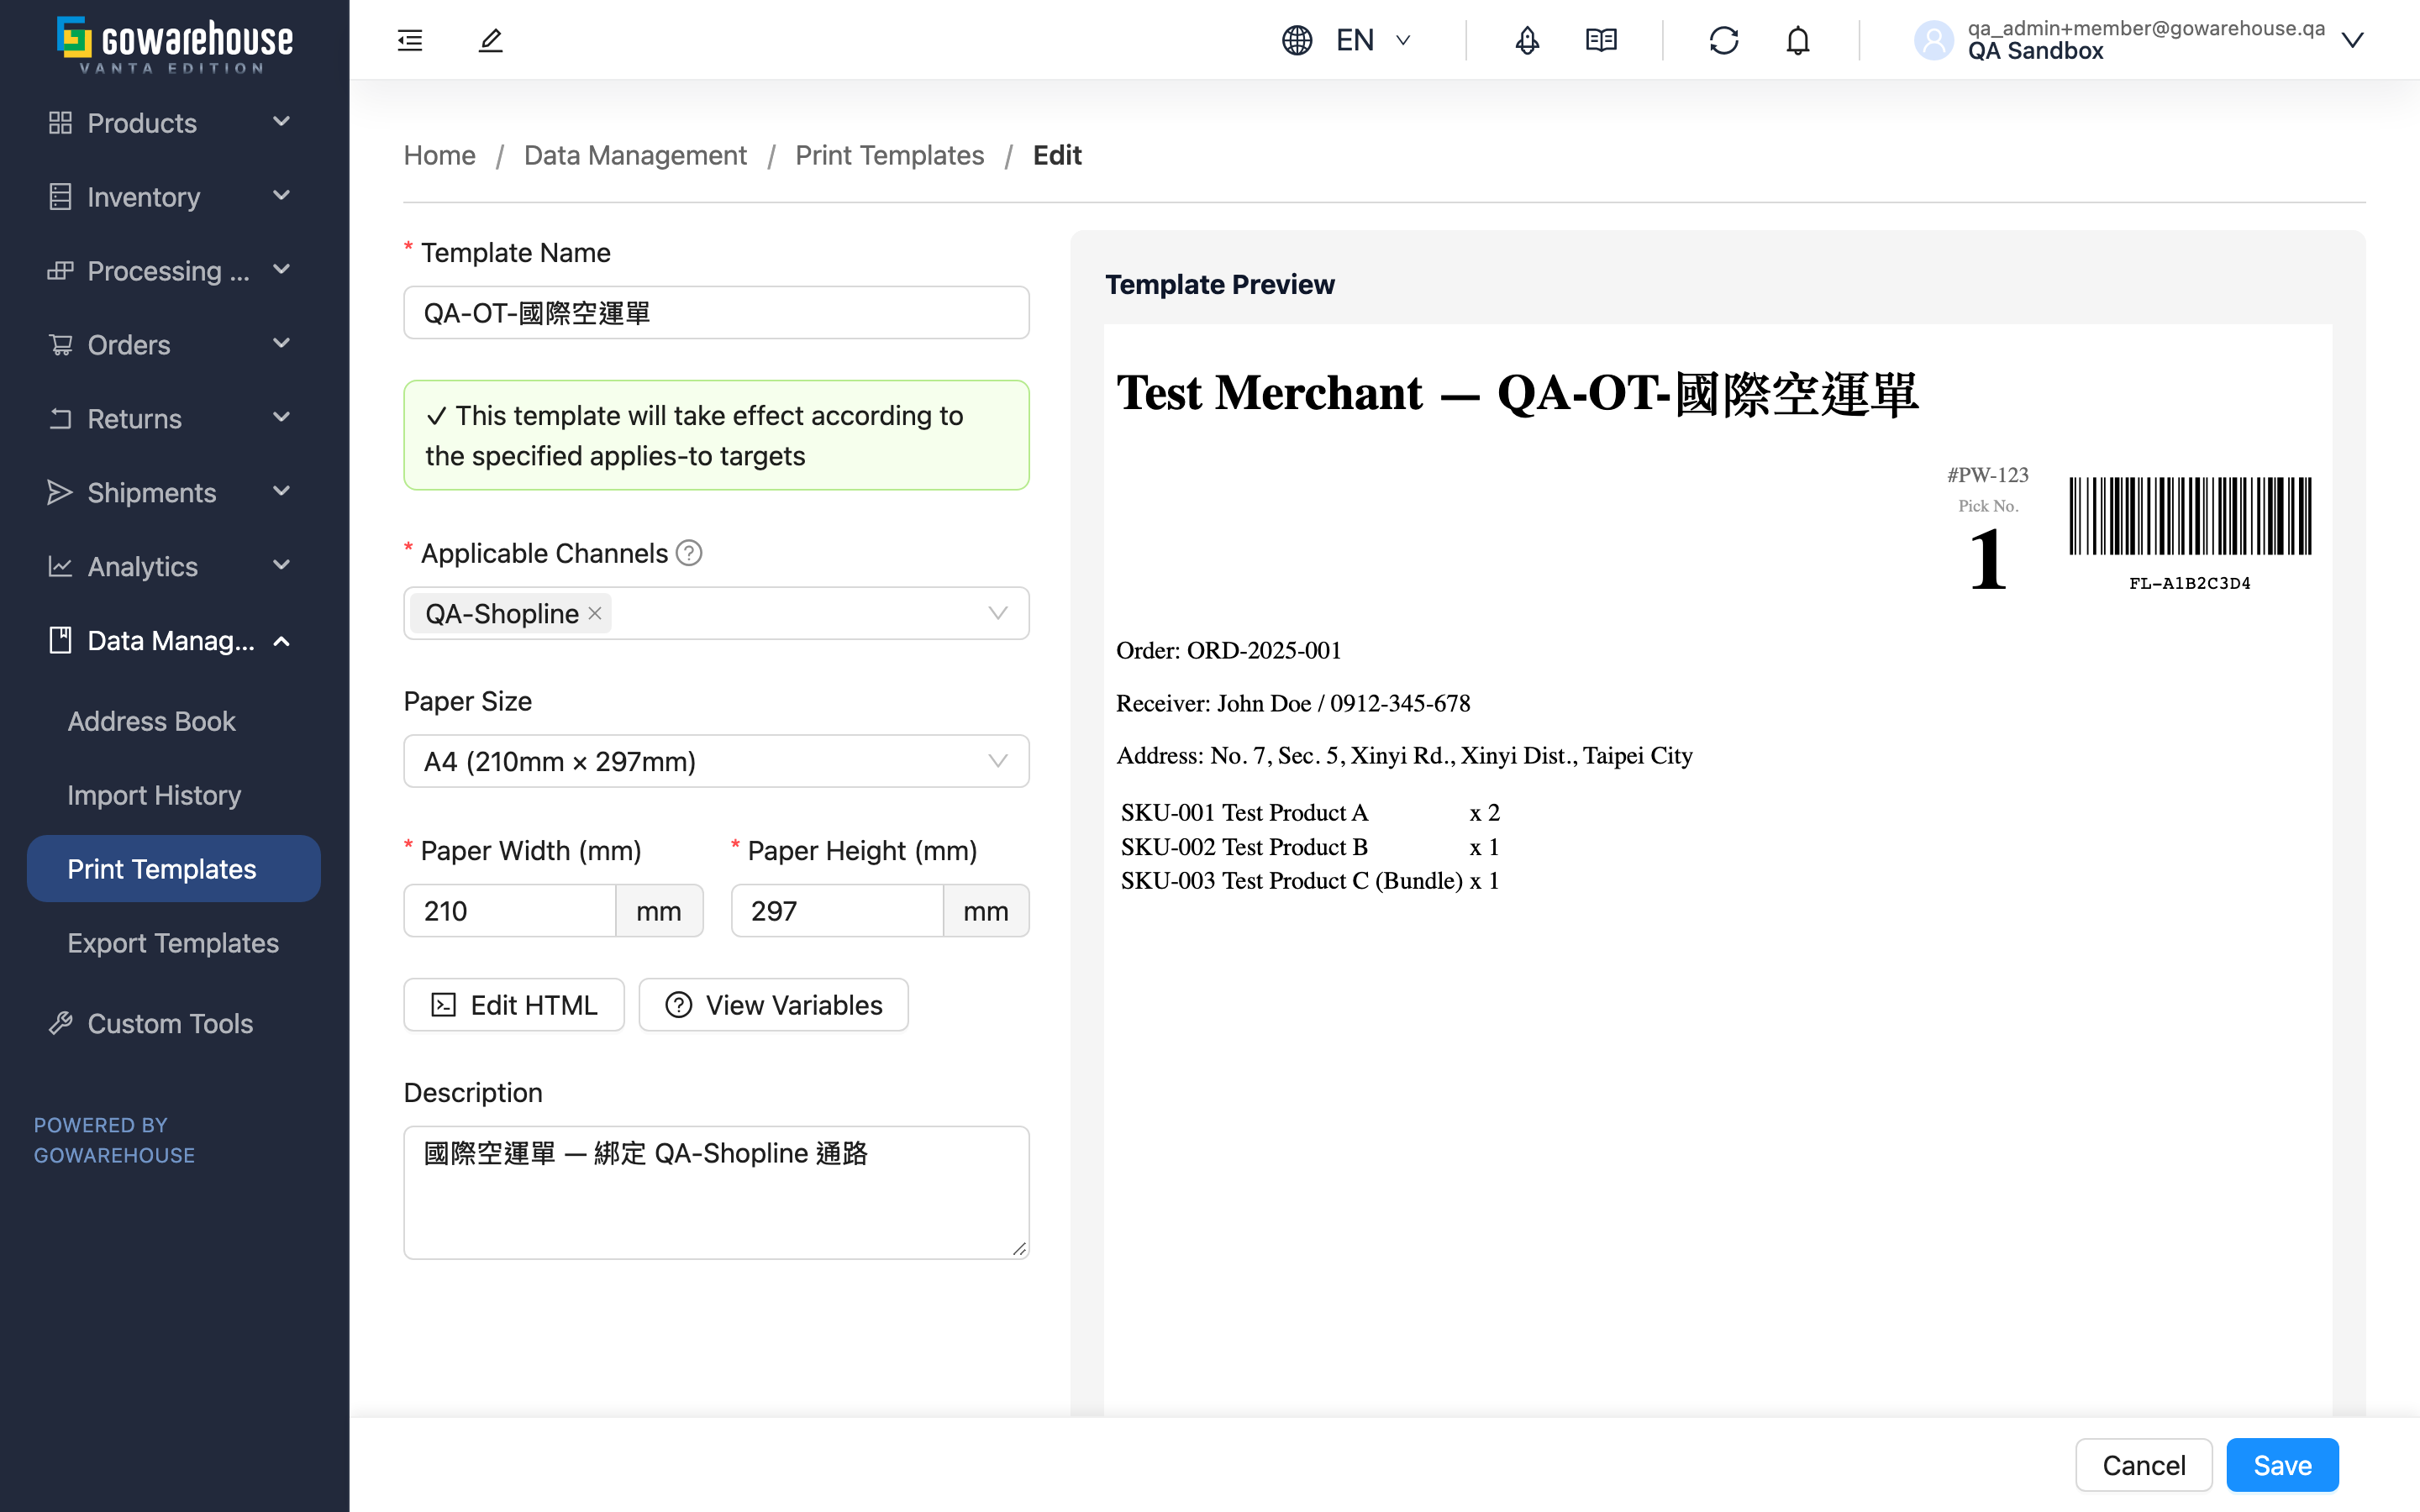Click the Orders cart icon
This screenshot has width=2420, height=1512.
[60, 345]
